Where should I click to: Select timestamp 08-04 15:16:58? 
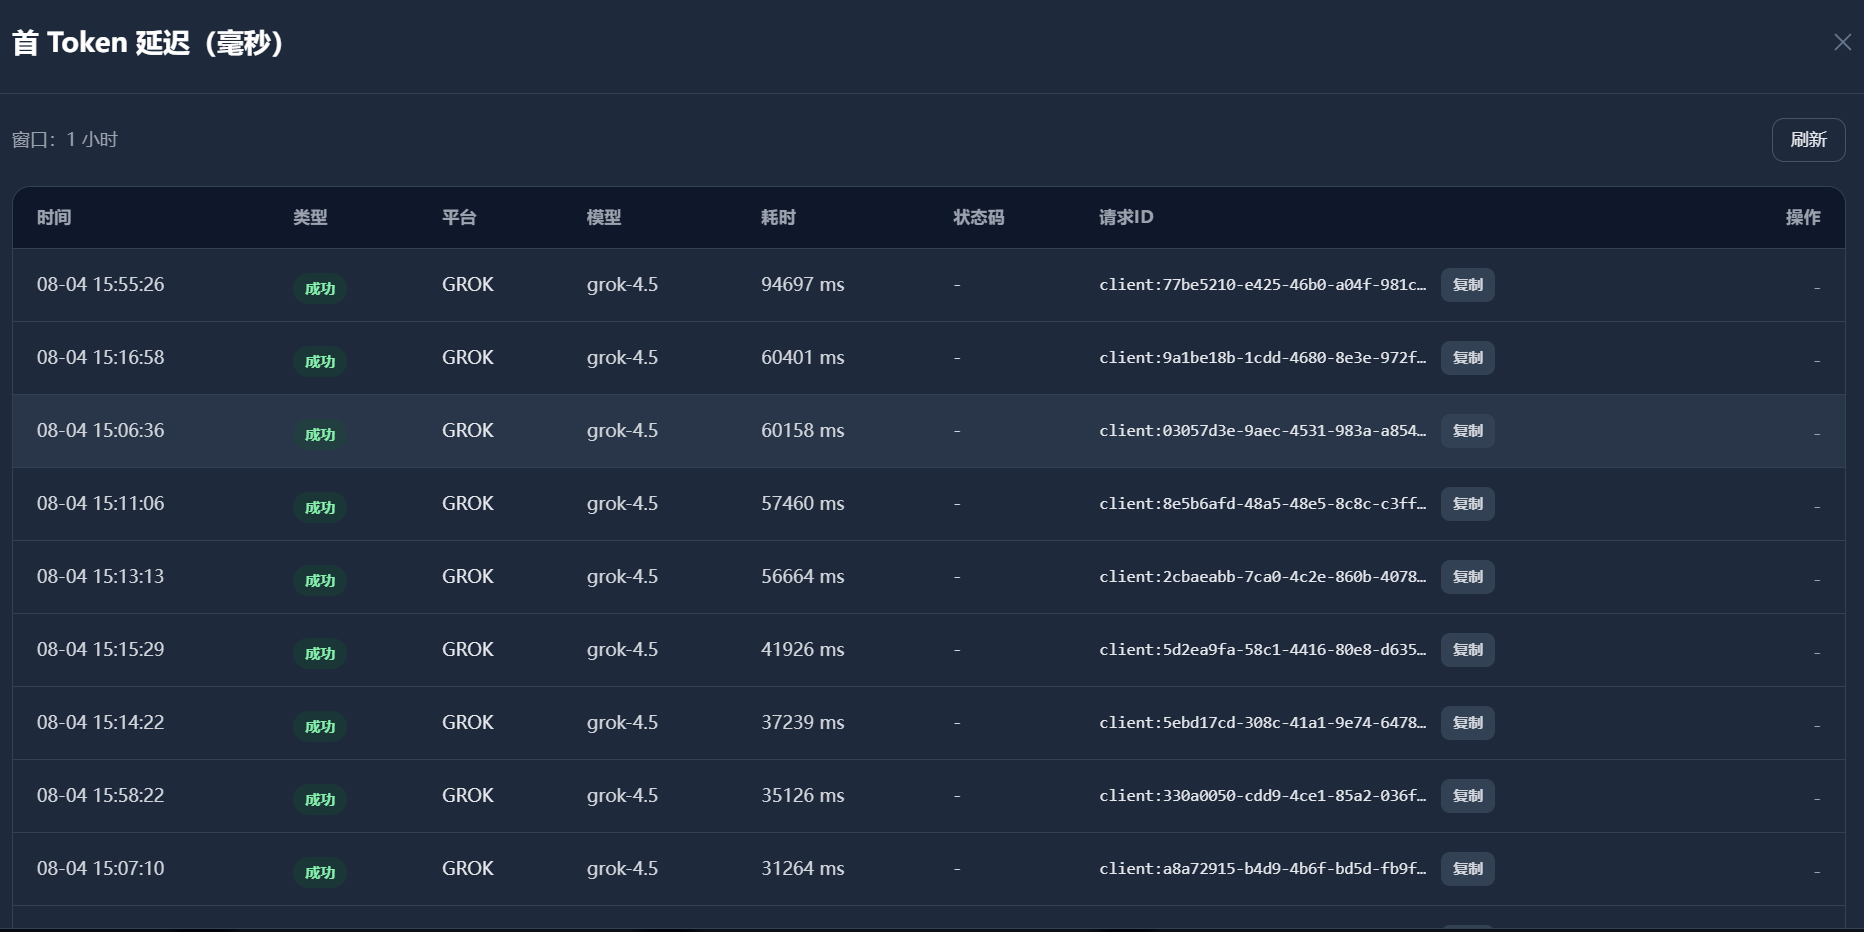[x=100, y=358]
